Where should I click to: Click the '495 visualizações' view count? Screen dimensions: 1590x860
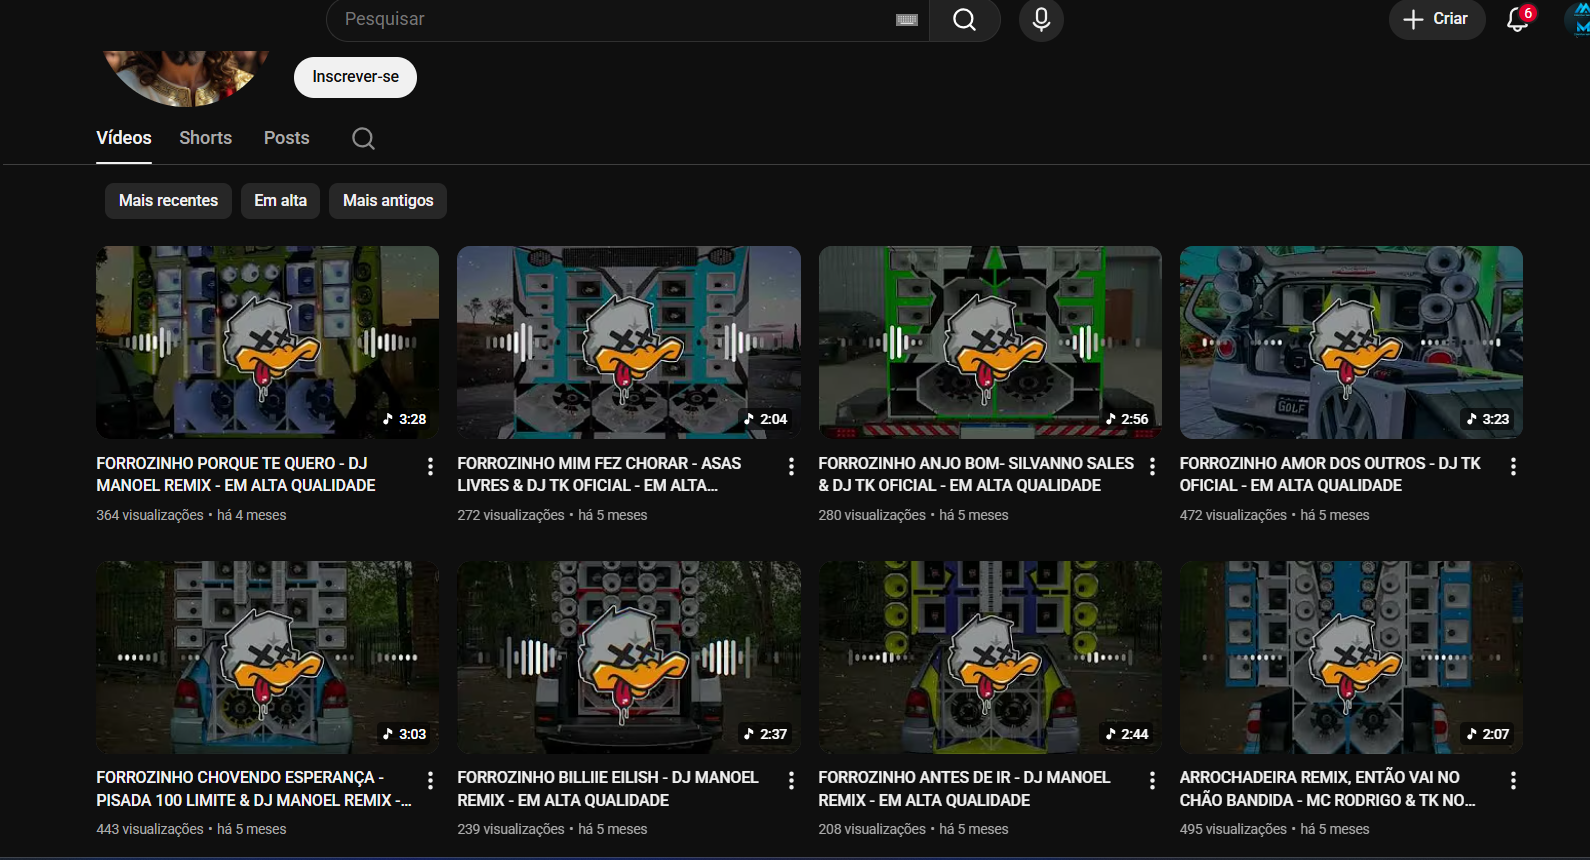1233,829
